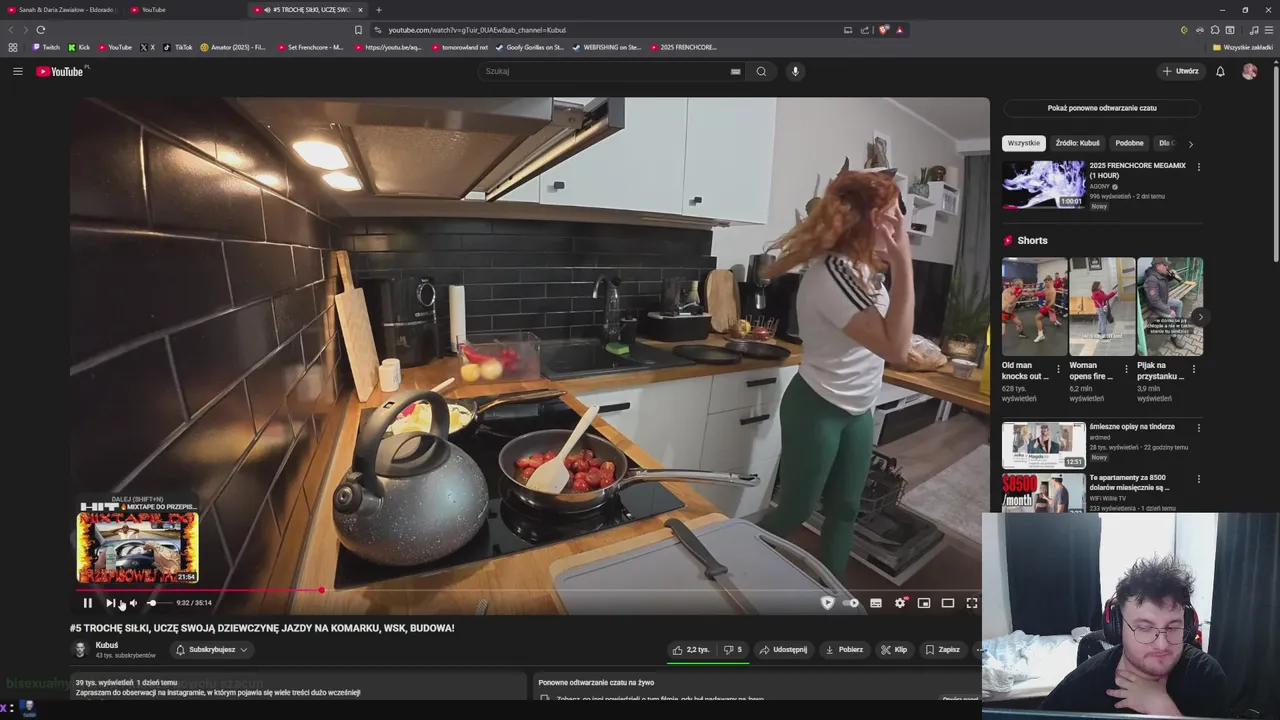Expand the Subskrybujesz notification dropdown
This screenshot has width=1280, height=720.
pyautogui.click(x=212, y=649)
